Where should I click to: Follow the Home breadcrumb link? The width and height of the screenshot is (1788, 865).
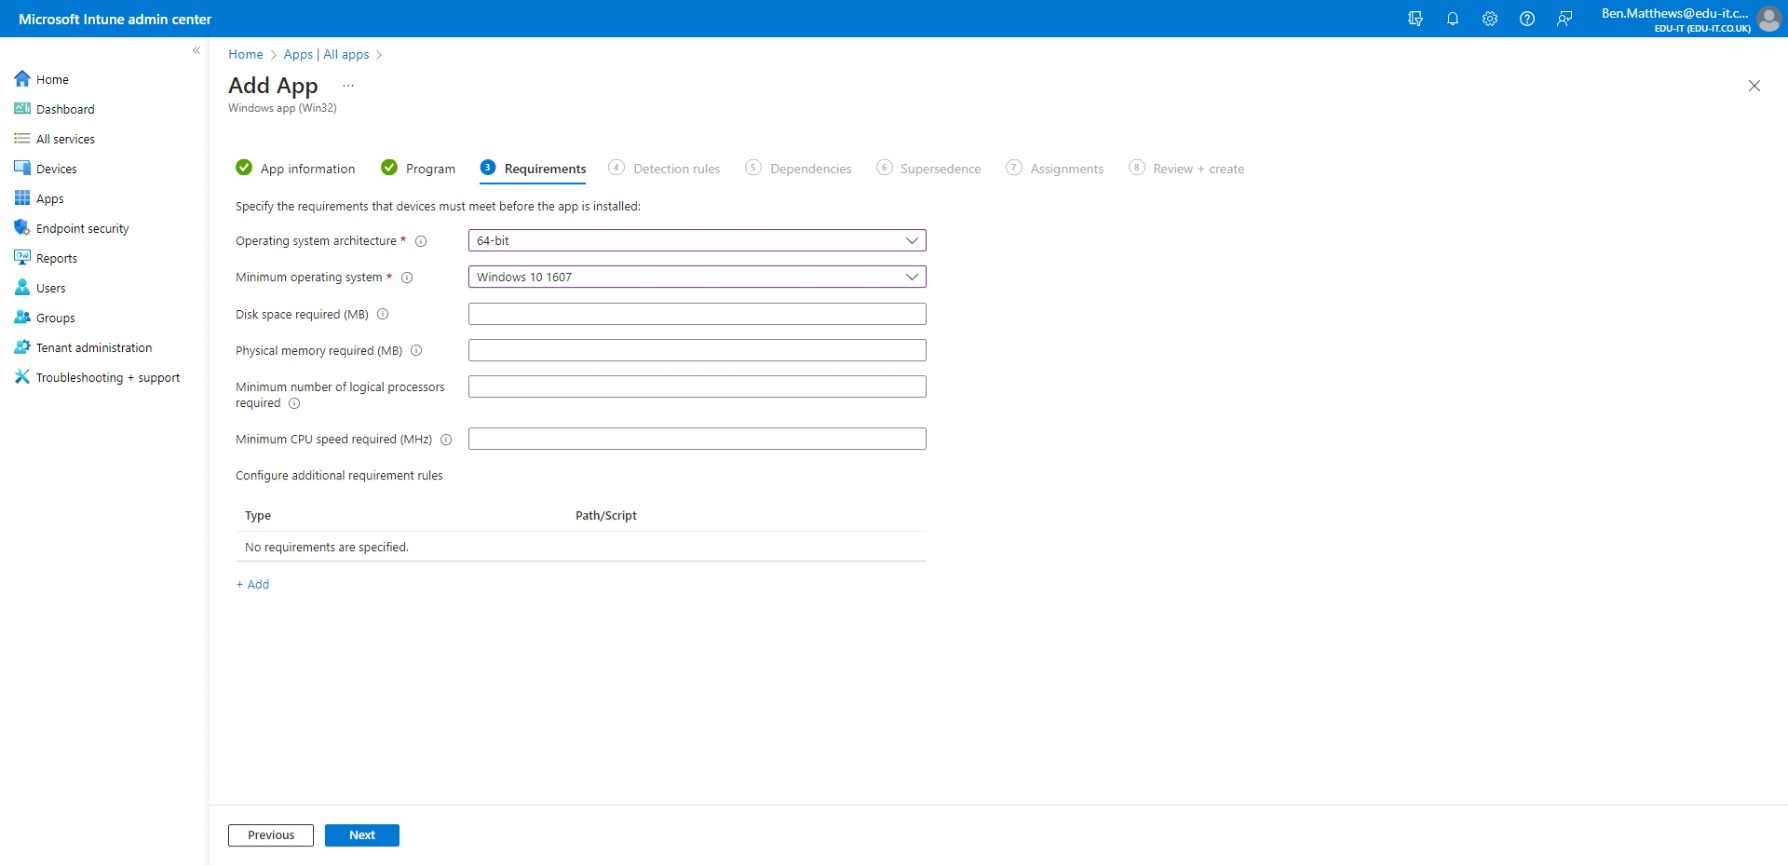(x=245, y=54)
